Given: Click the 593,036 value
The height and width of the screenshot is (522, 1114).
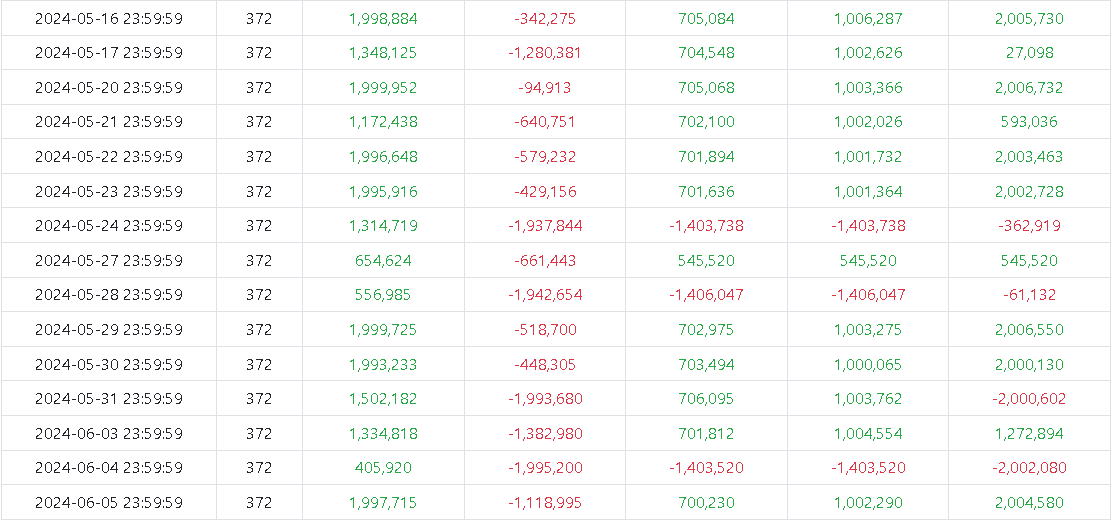Looking at the screenshot, I should click(x=1029, y=122).
